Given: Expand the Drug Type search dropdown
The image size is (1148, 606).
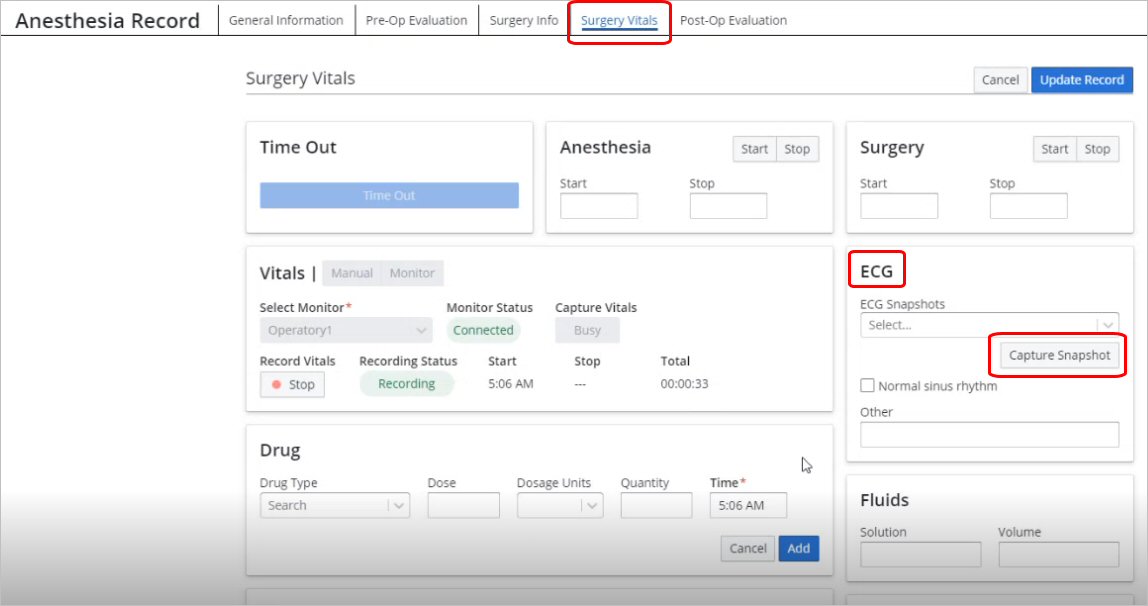Looking at the screenshot, I should click(335, 506).
